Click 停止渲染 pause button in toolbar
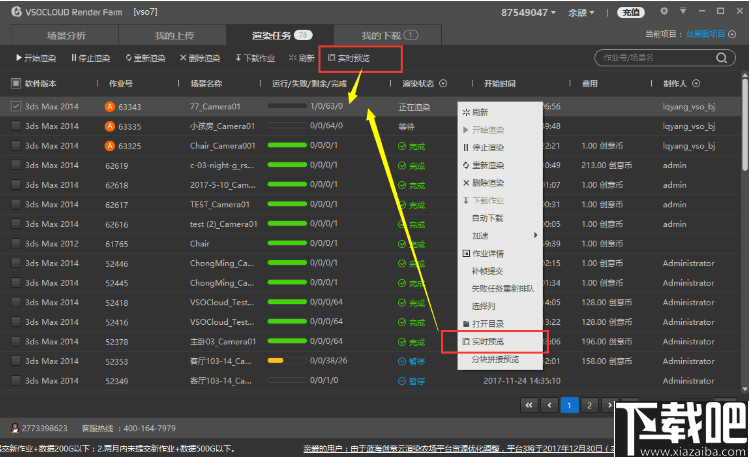This screenshot has height=457, width=750. pos(90,58)
